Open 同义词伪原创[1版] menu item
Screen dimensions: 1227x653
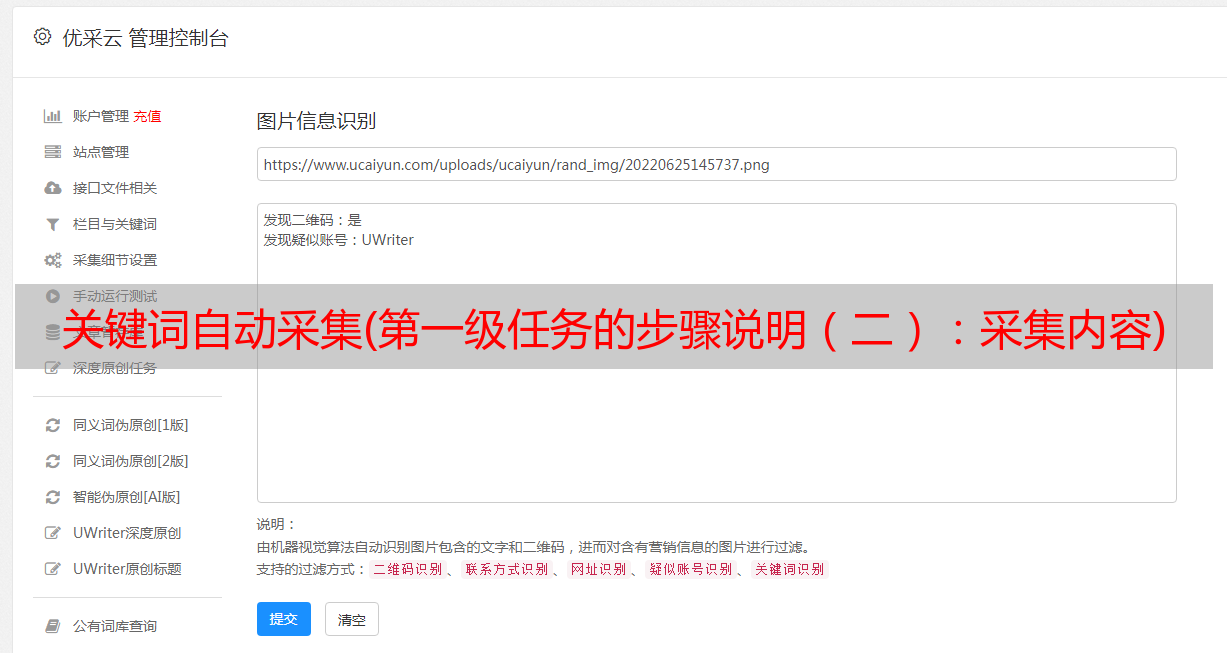click(x=131, y=425)
